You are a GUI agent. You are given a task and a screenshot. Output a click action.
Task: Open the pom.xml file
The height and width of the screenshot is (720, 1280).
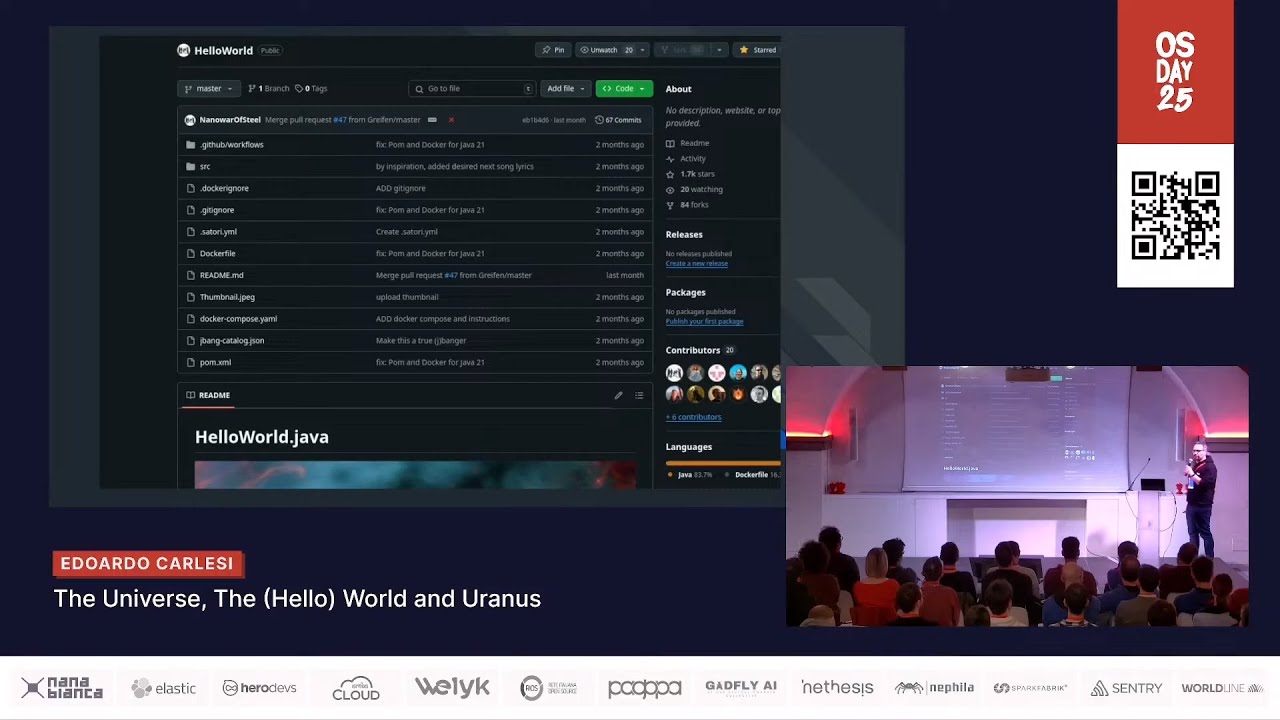click(215, 363)
